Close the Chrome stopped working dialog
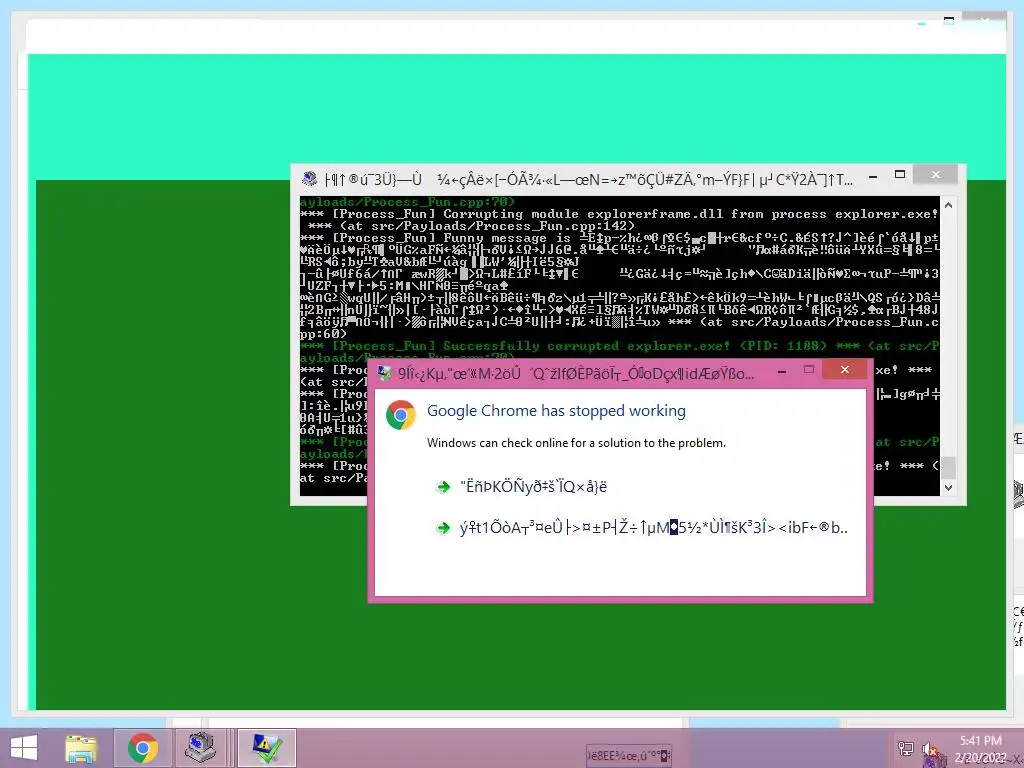1024x768 pixels. click(x=844, y=370)
